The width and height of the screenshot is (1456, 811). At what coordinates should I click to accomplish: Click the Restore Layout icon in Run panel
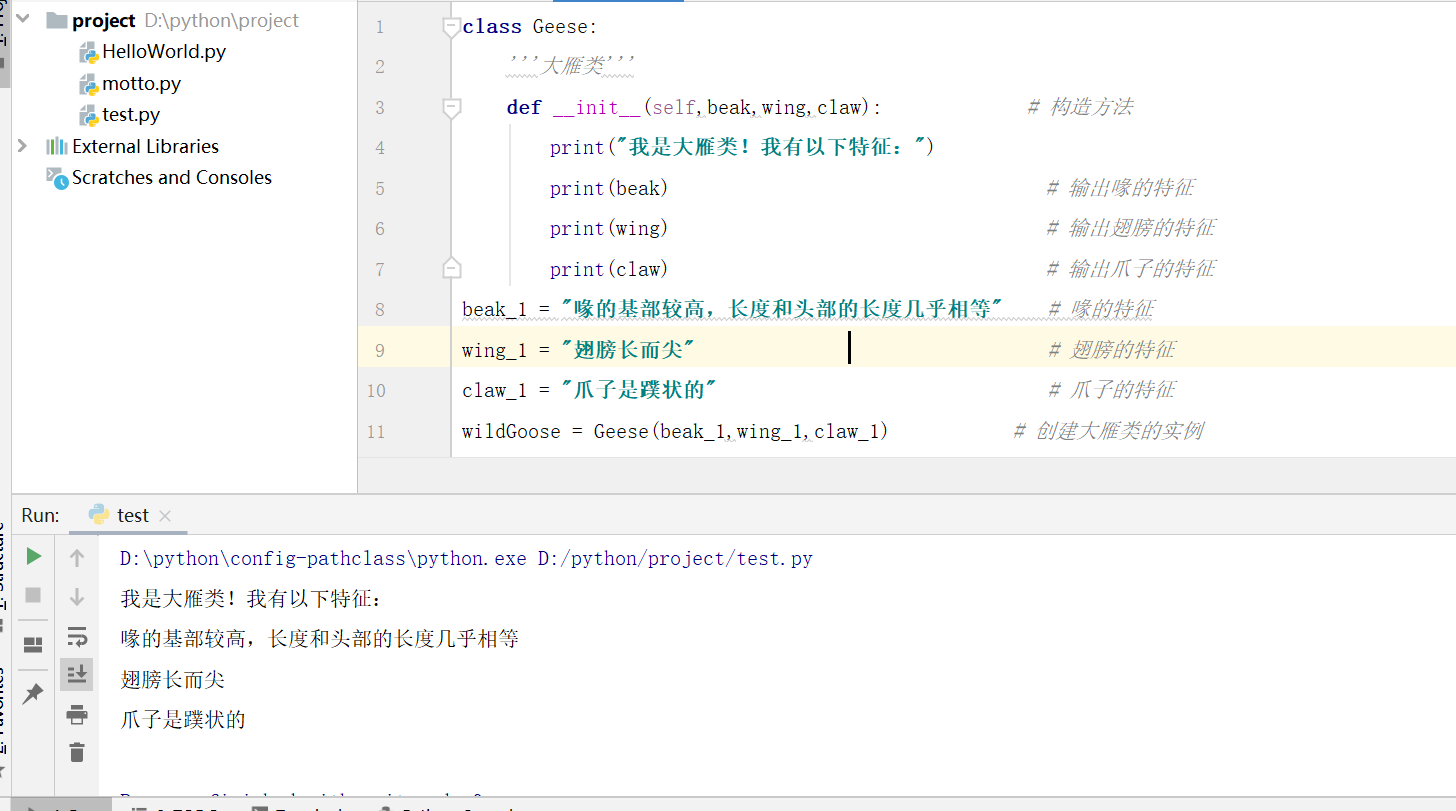(33, 644)
